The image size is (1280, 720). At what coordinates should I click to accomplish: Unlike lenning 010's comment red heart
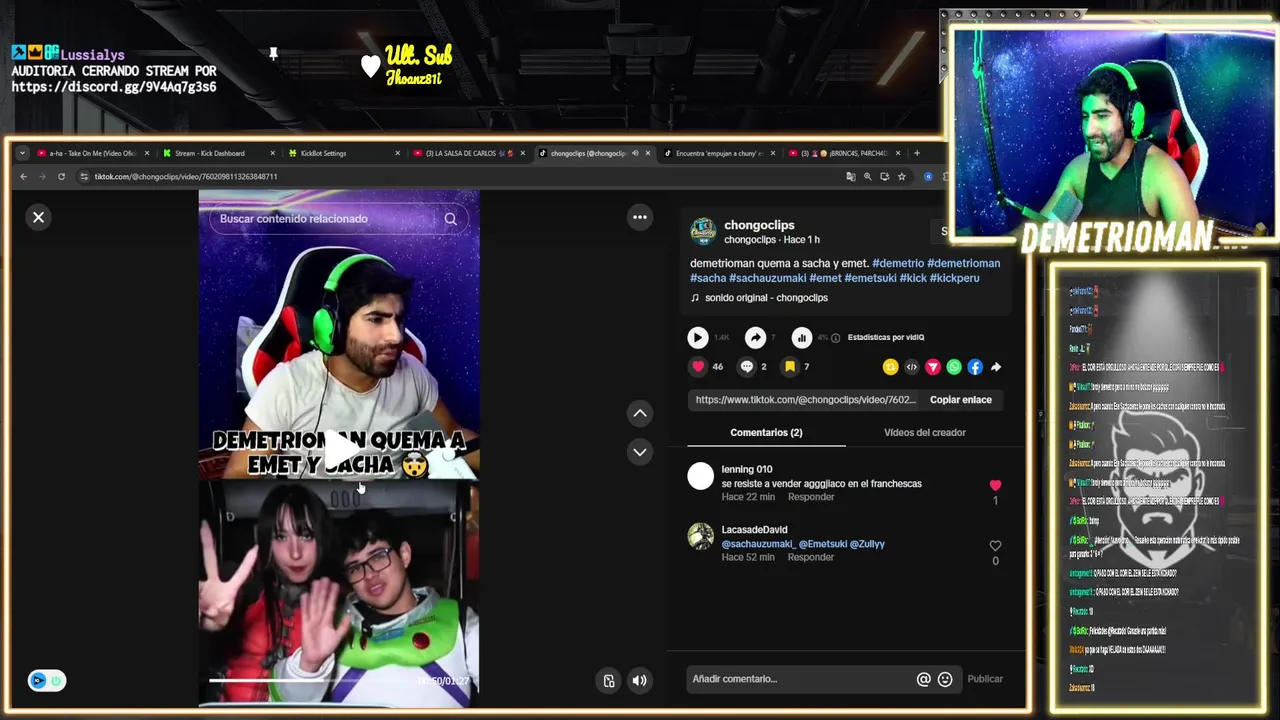coord(995,485)
